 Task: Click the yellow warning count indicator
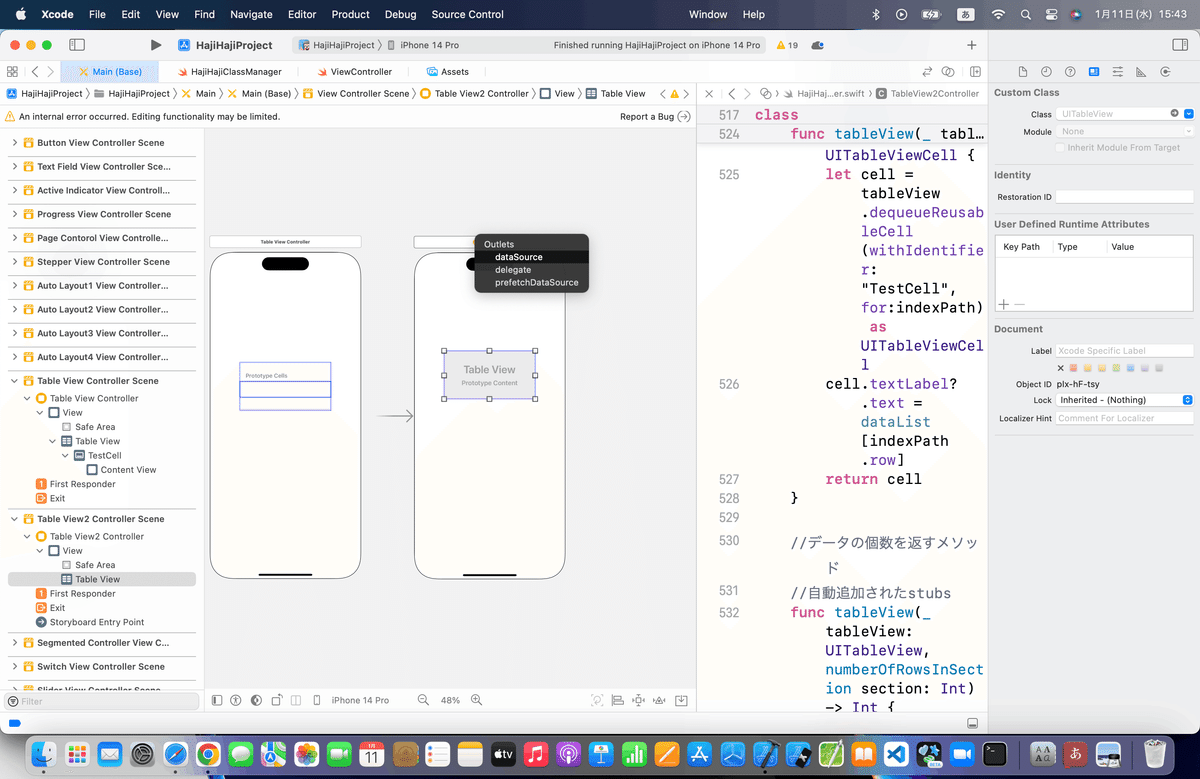(787, 45)
